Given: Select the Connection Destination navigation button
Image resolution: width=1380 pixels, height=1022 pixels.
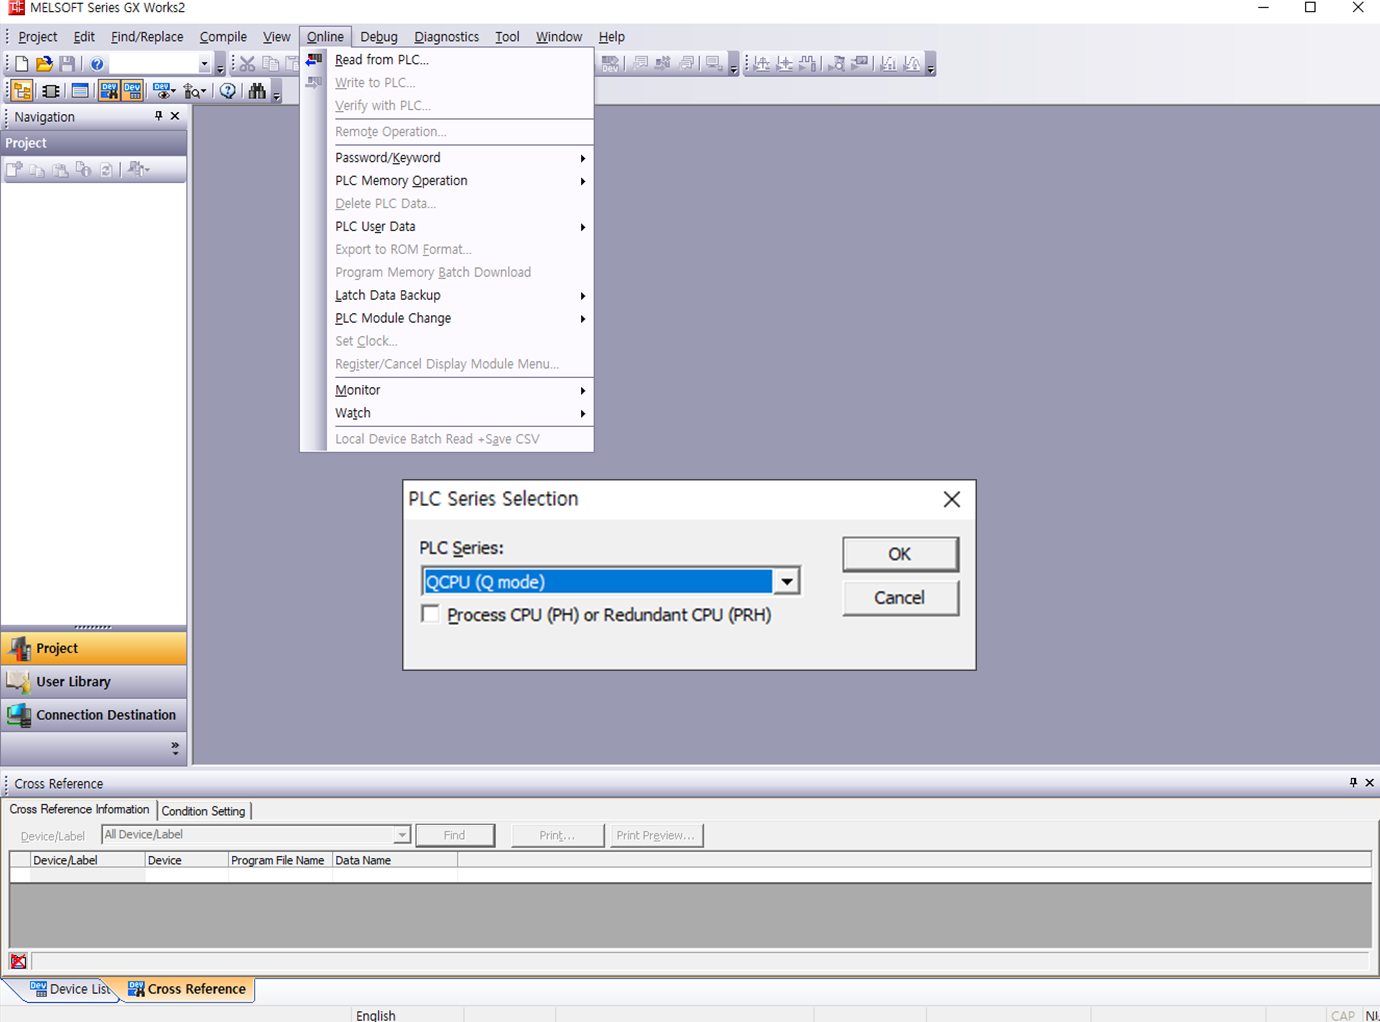Looking at the screenshot, I should pos(94,715).
